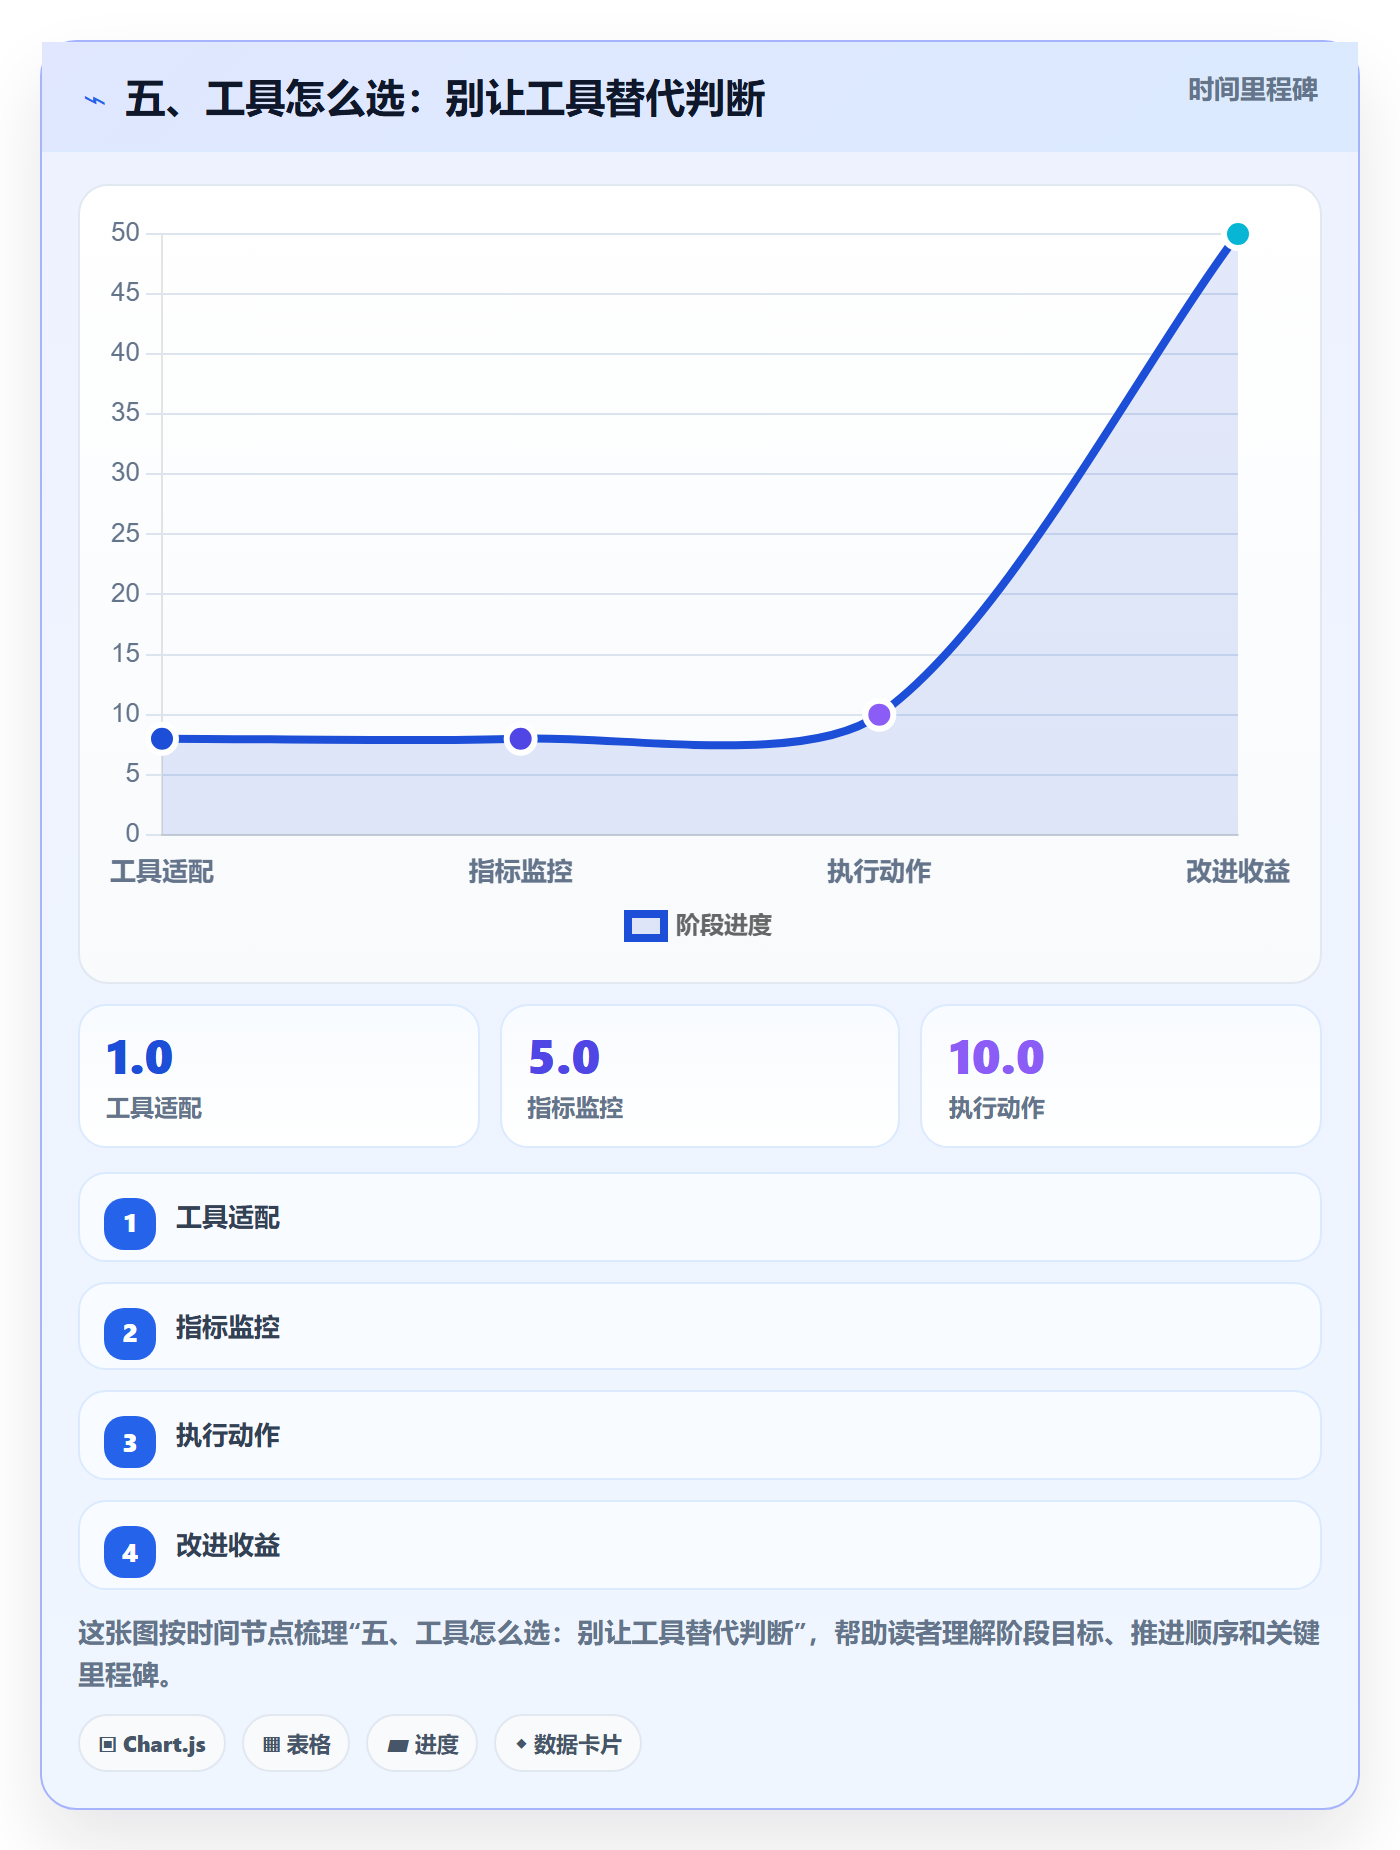Click the y-axis value 50
The image size is (1400, 1850).
(x=125, y=233)
